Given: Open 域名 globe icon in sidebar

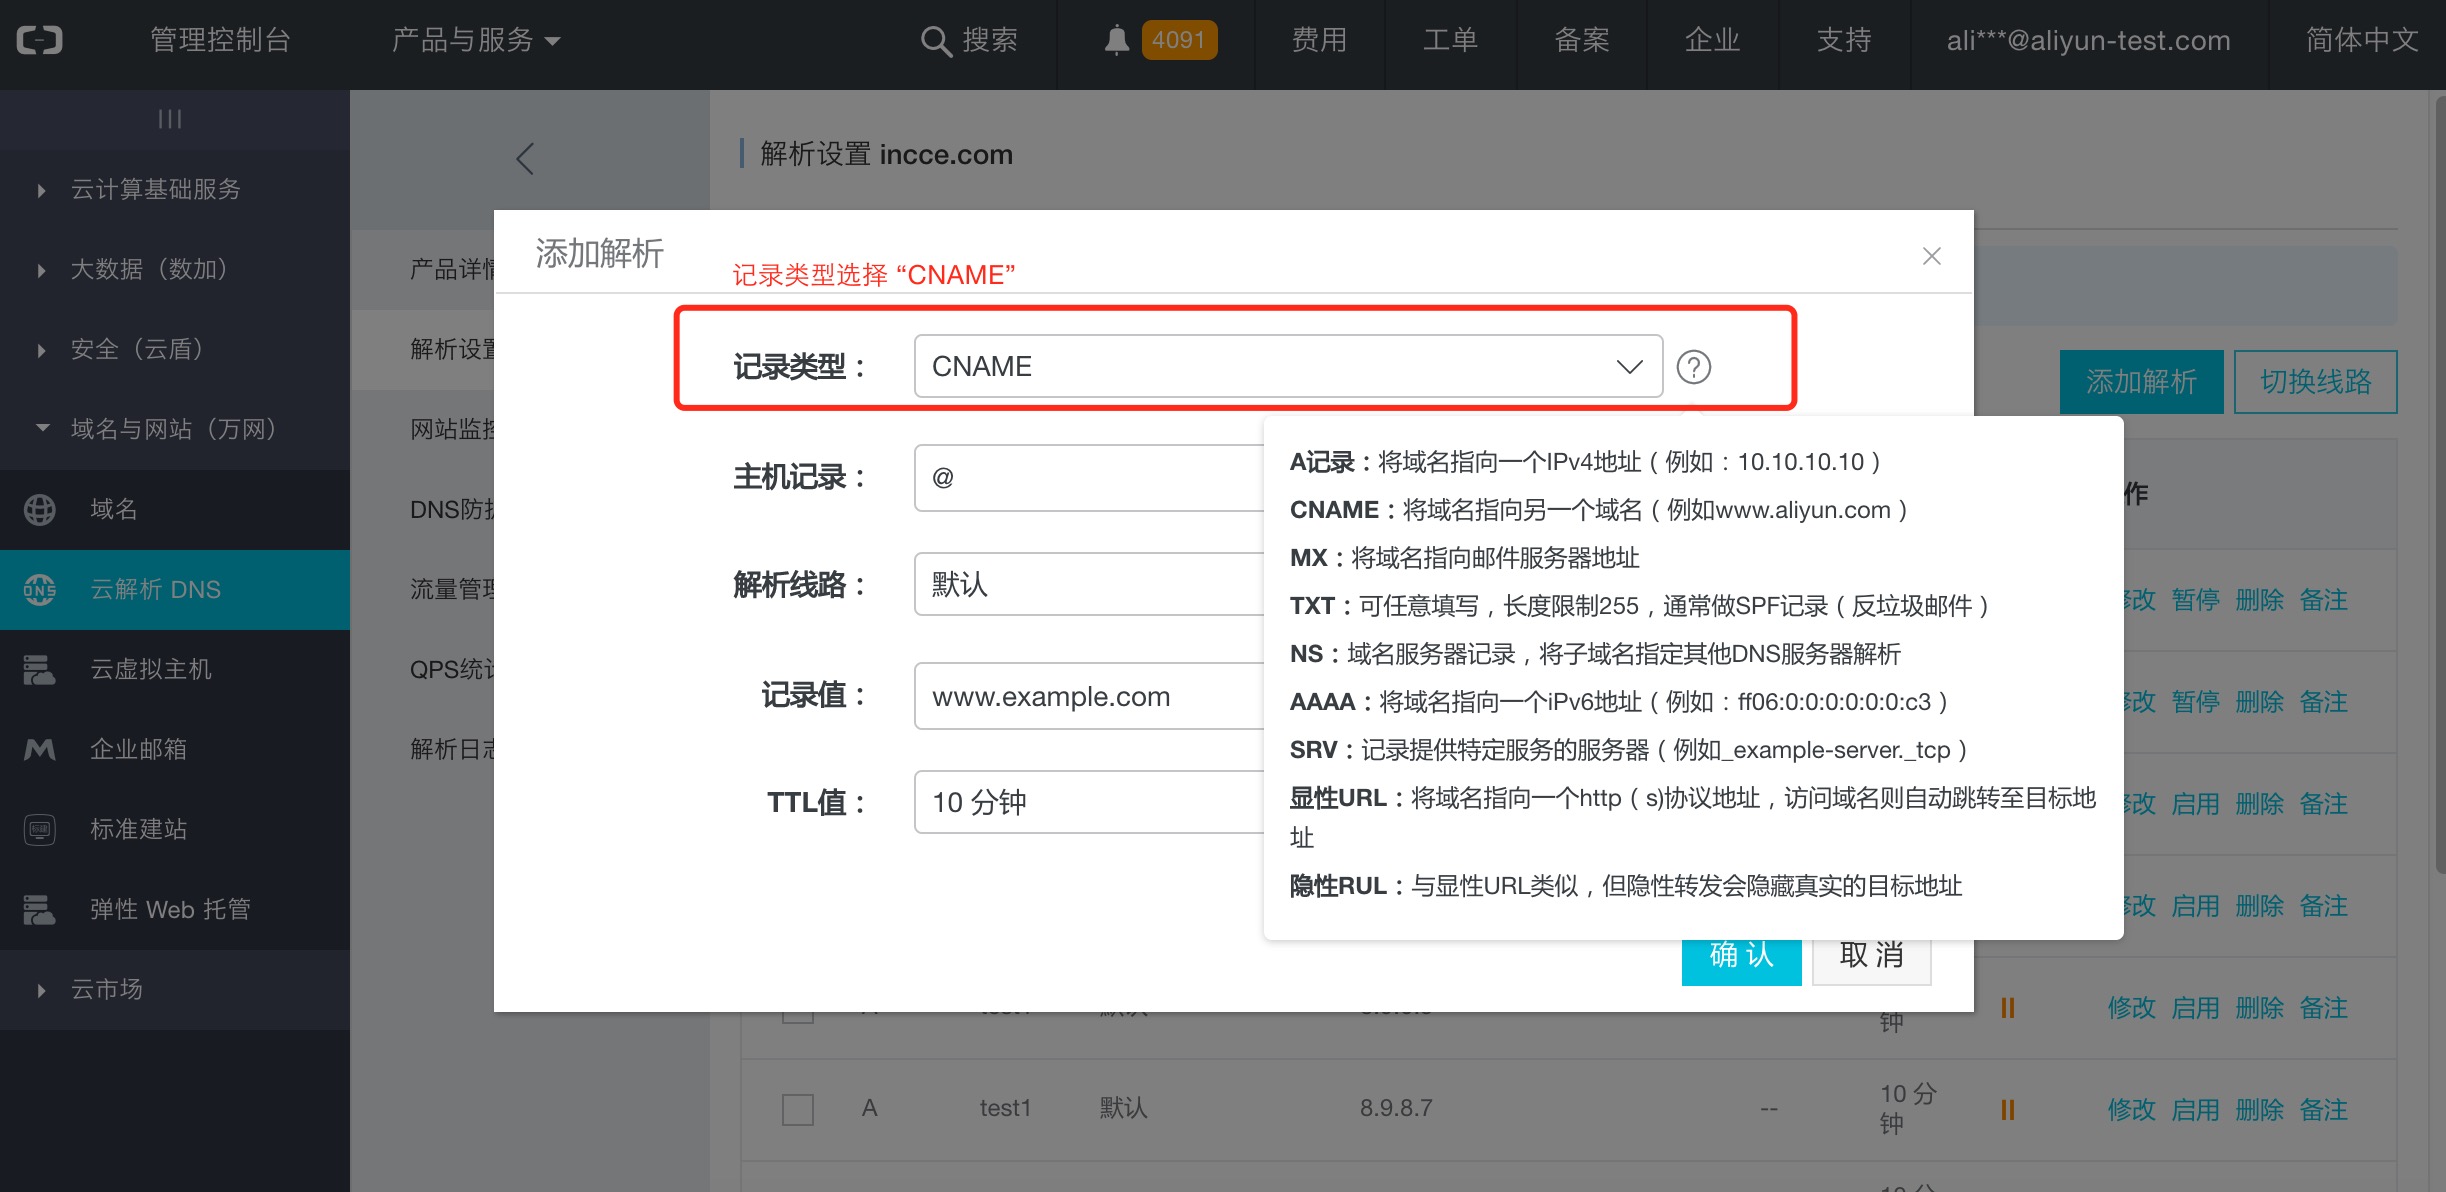Looking at the screenshot, I should click(40, 509).
